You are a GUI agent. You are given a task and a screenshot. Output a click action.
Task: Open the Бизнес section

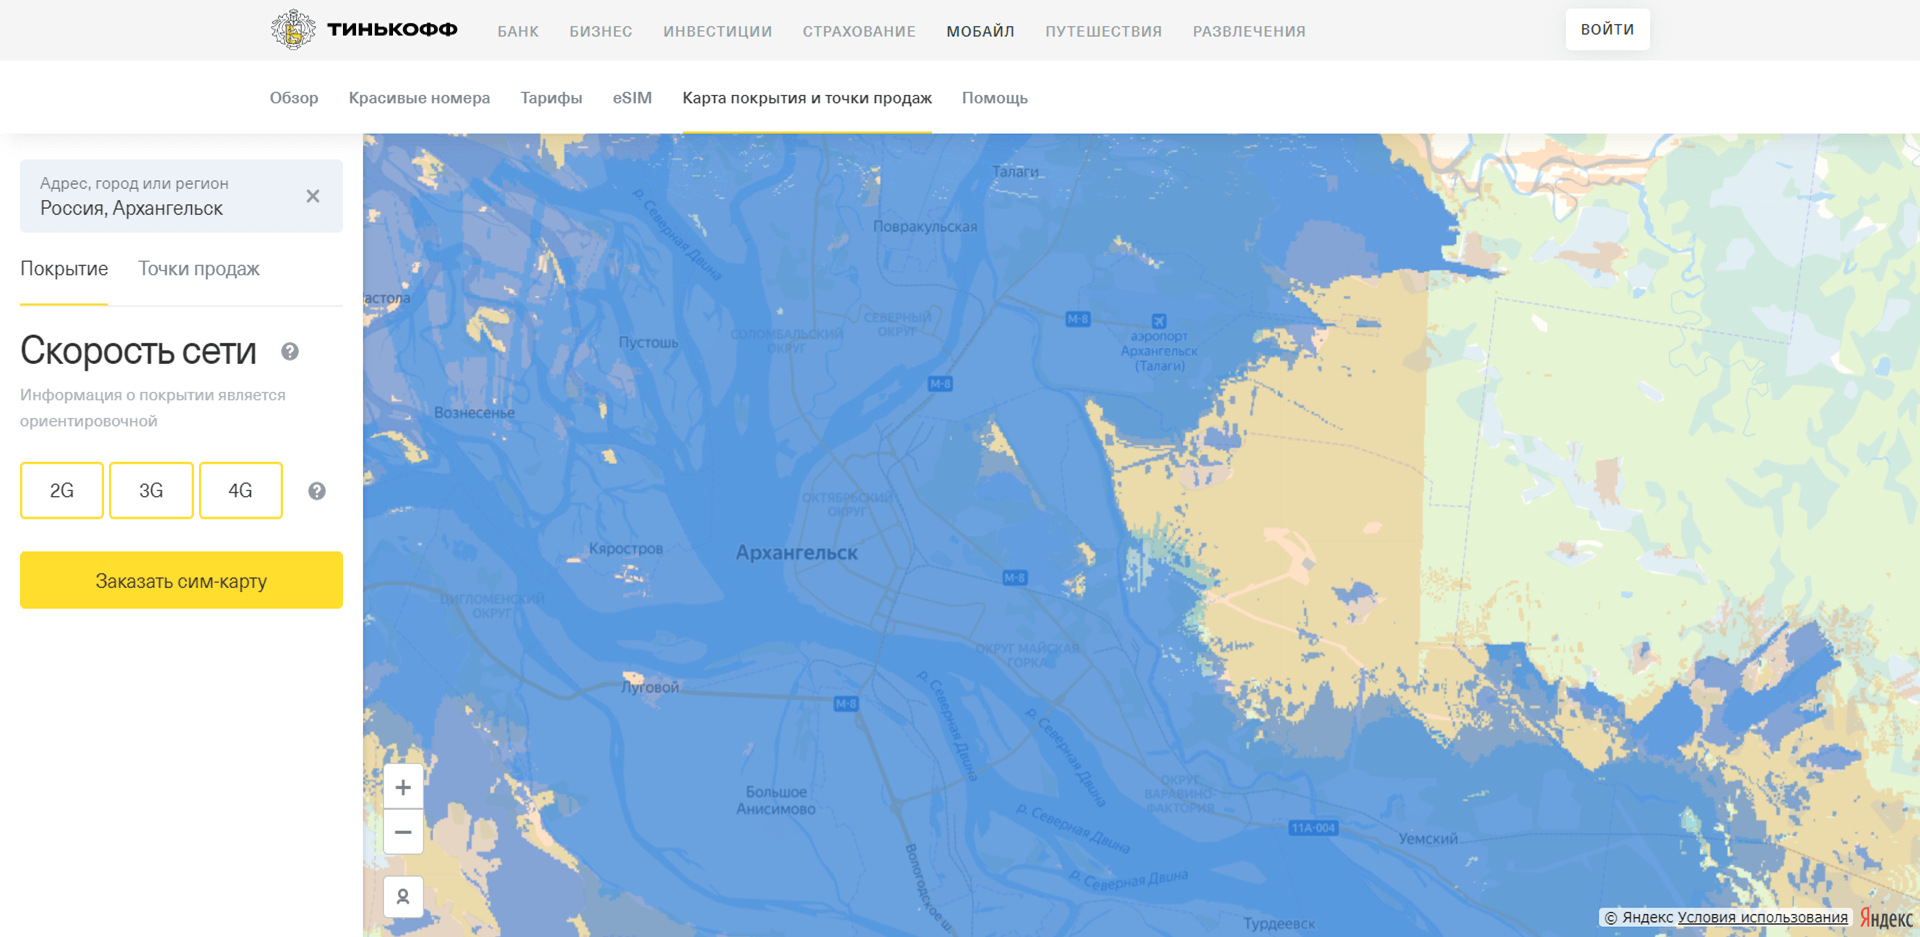(601, 31)
